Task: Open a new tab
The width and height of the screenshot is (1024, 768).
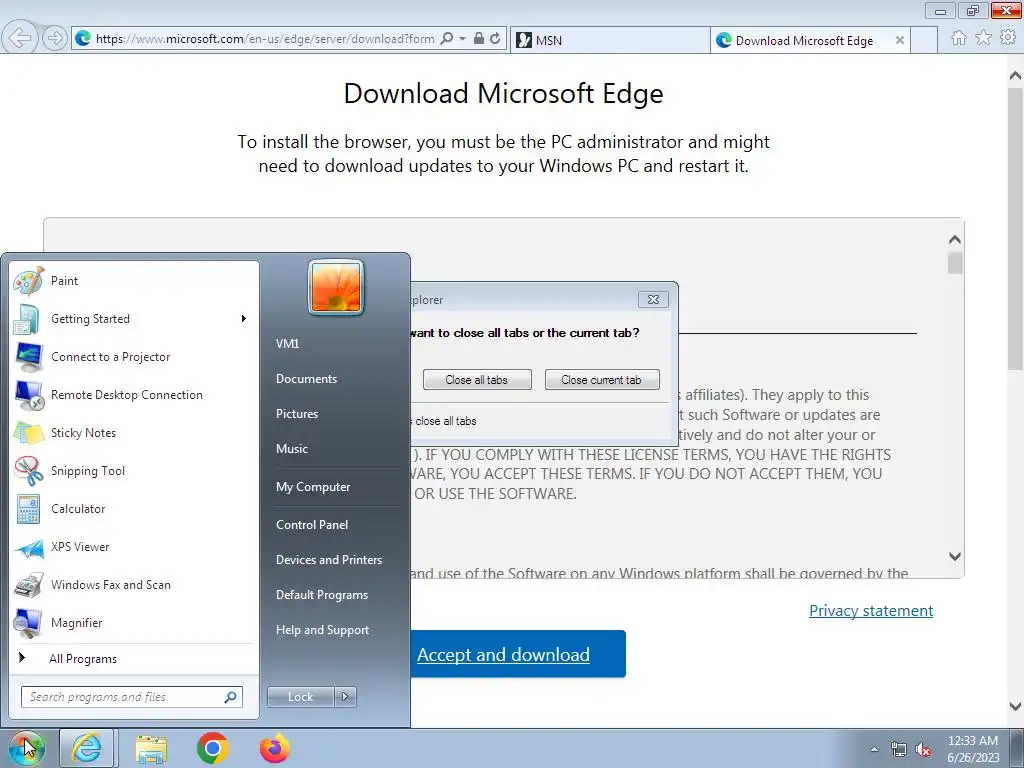Action: (x=924, y=40)
